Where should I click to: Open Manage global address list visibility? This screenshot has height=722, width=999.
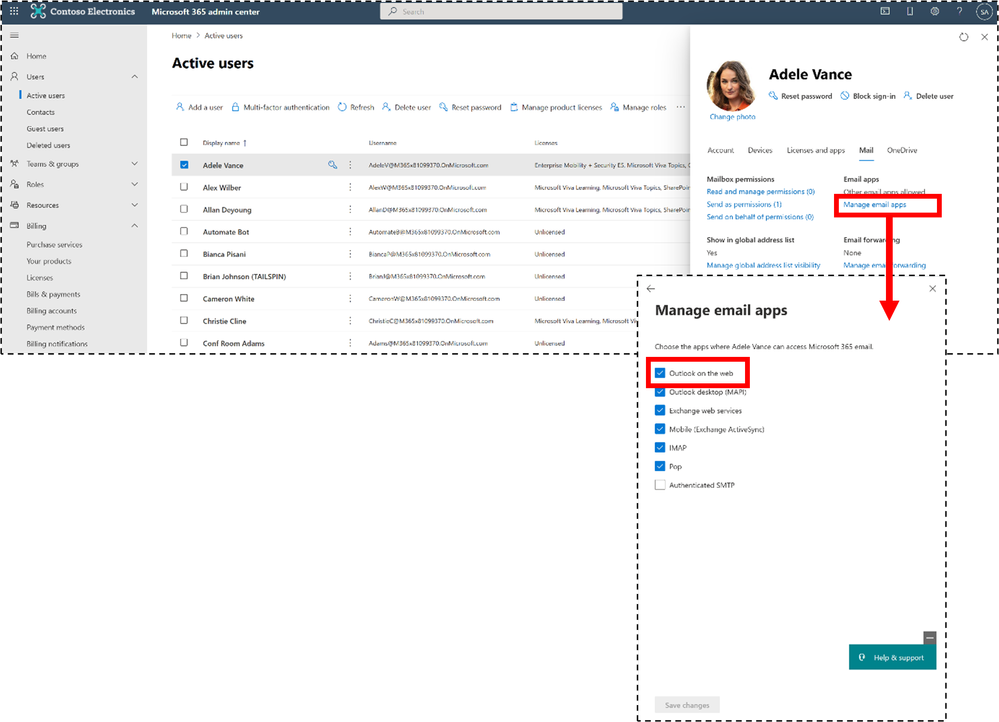763,265
